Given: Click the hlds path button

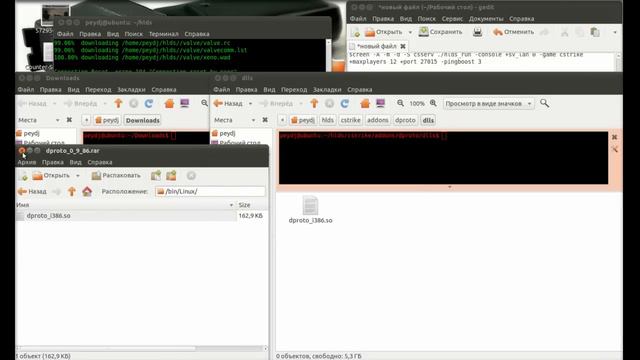Looking at the screenshot, I should [327, 120].
